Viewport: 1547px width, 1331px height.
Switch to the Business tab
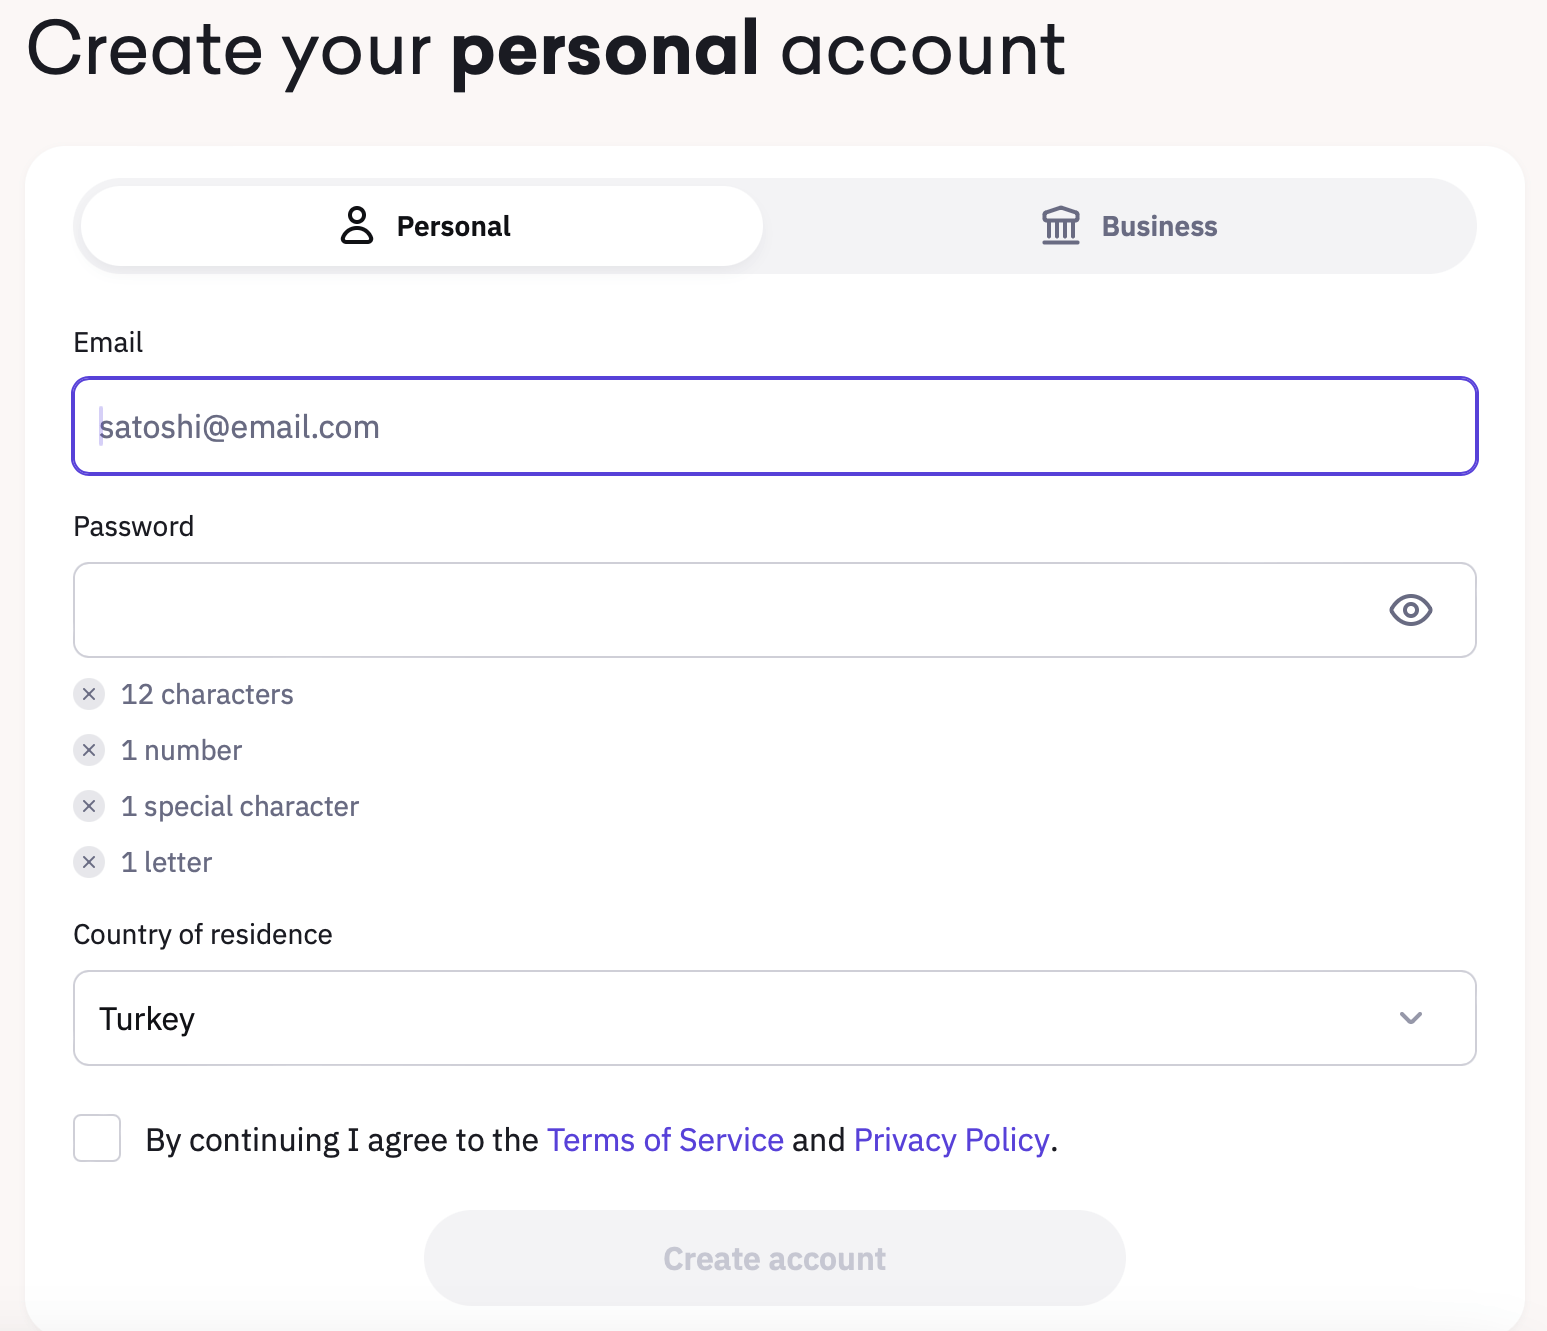tap(1128, 226)
